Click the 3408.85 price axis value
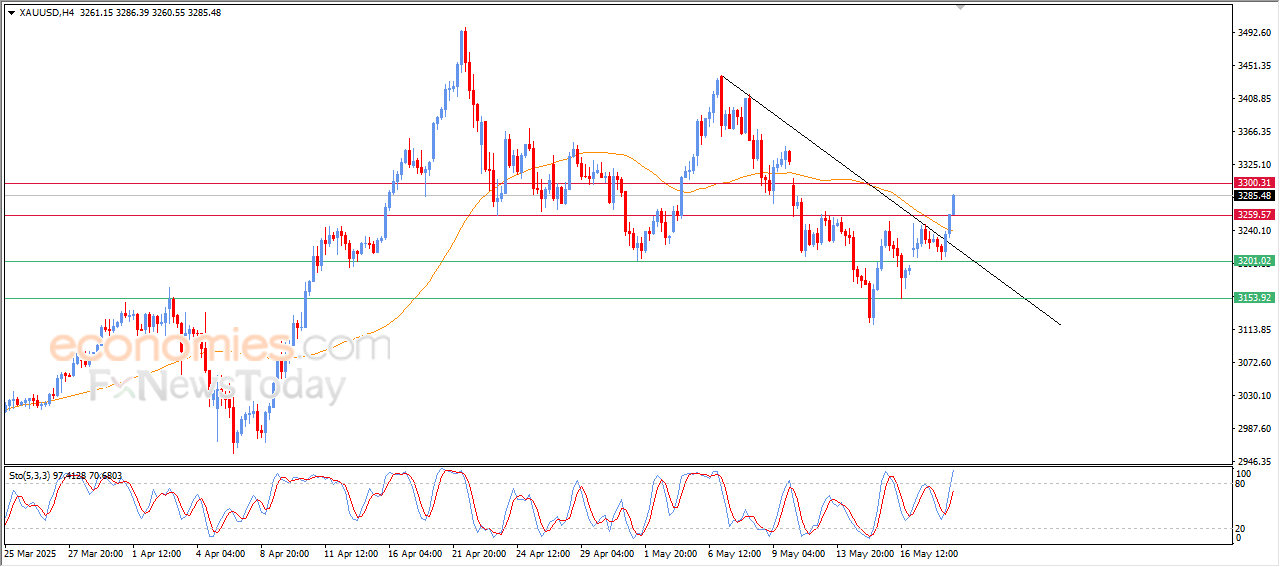1280x567 pixels. tap(1257, 99)
